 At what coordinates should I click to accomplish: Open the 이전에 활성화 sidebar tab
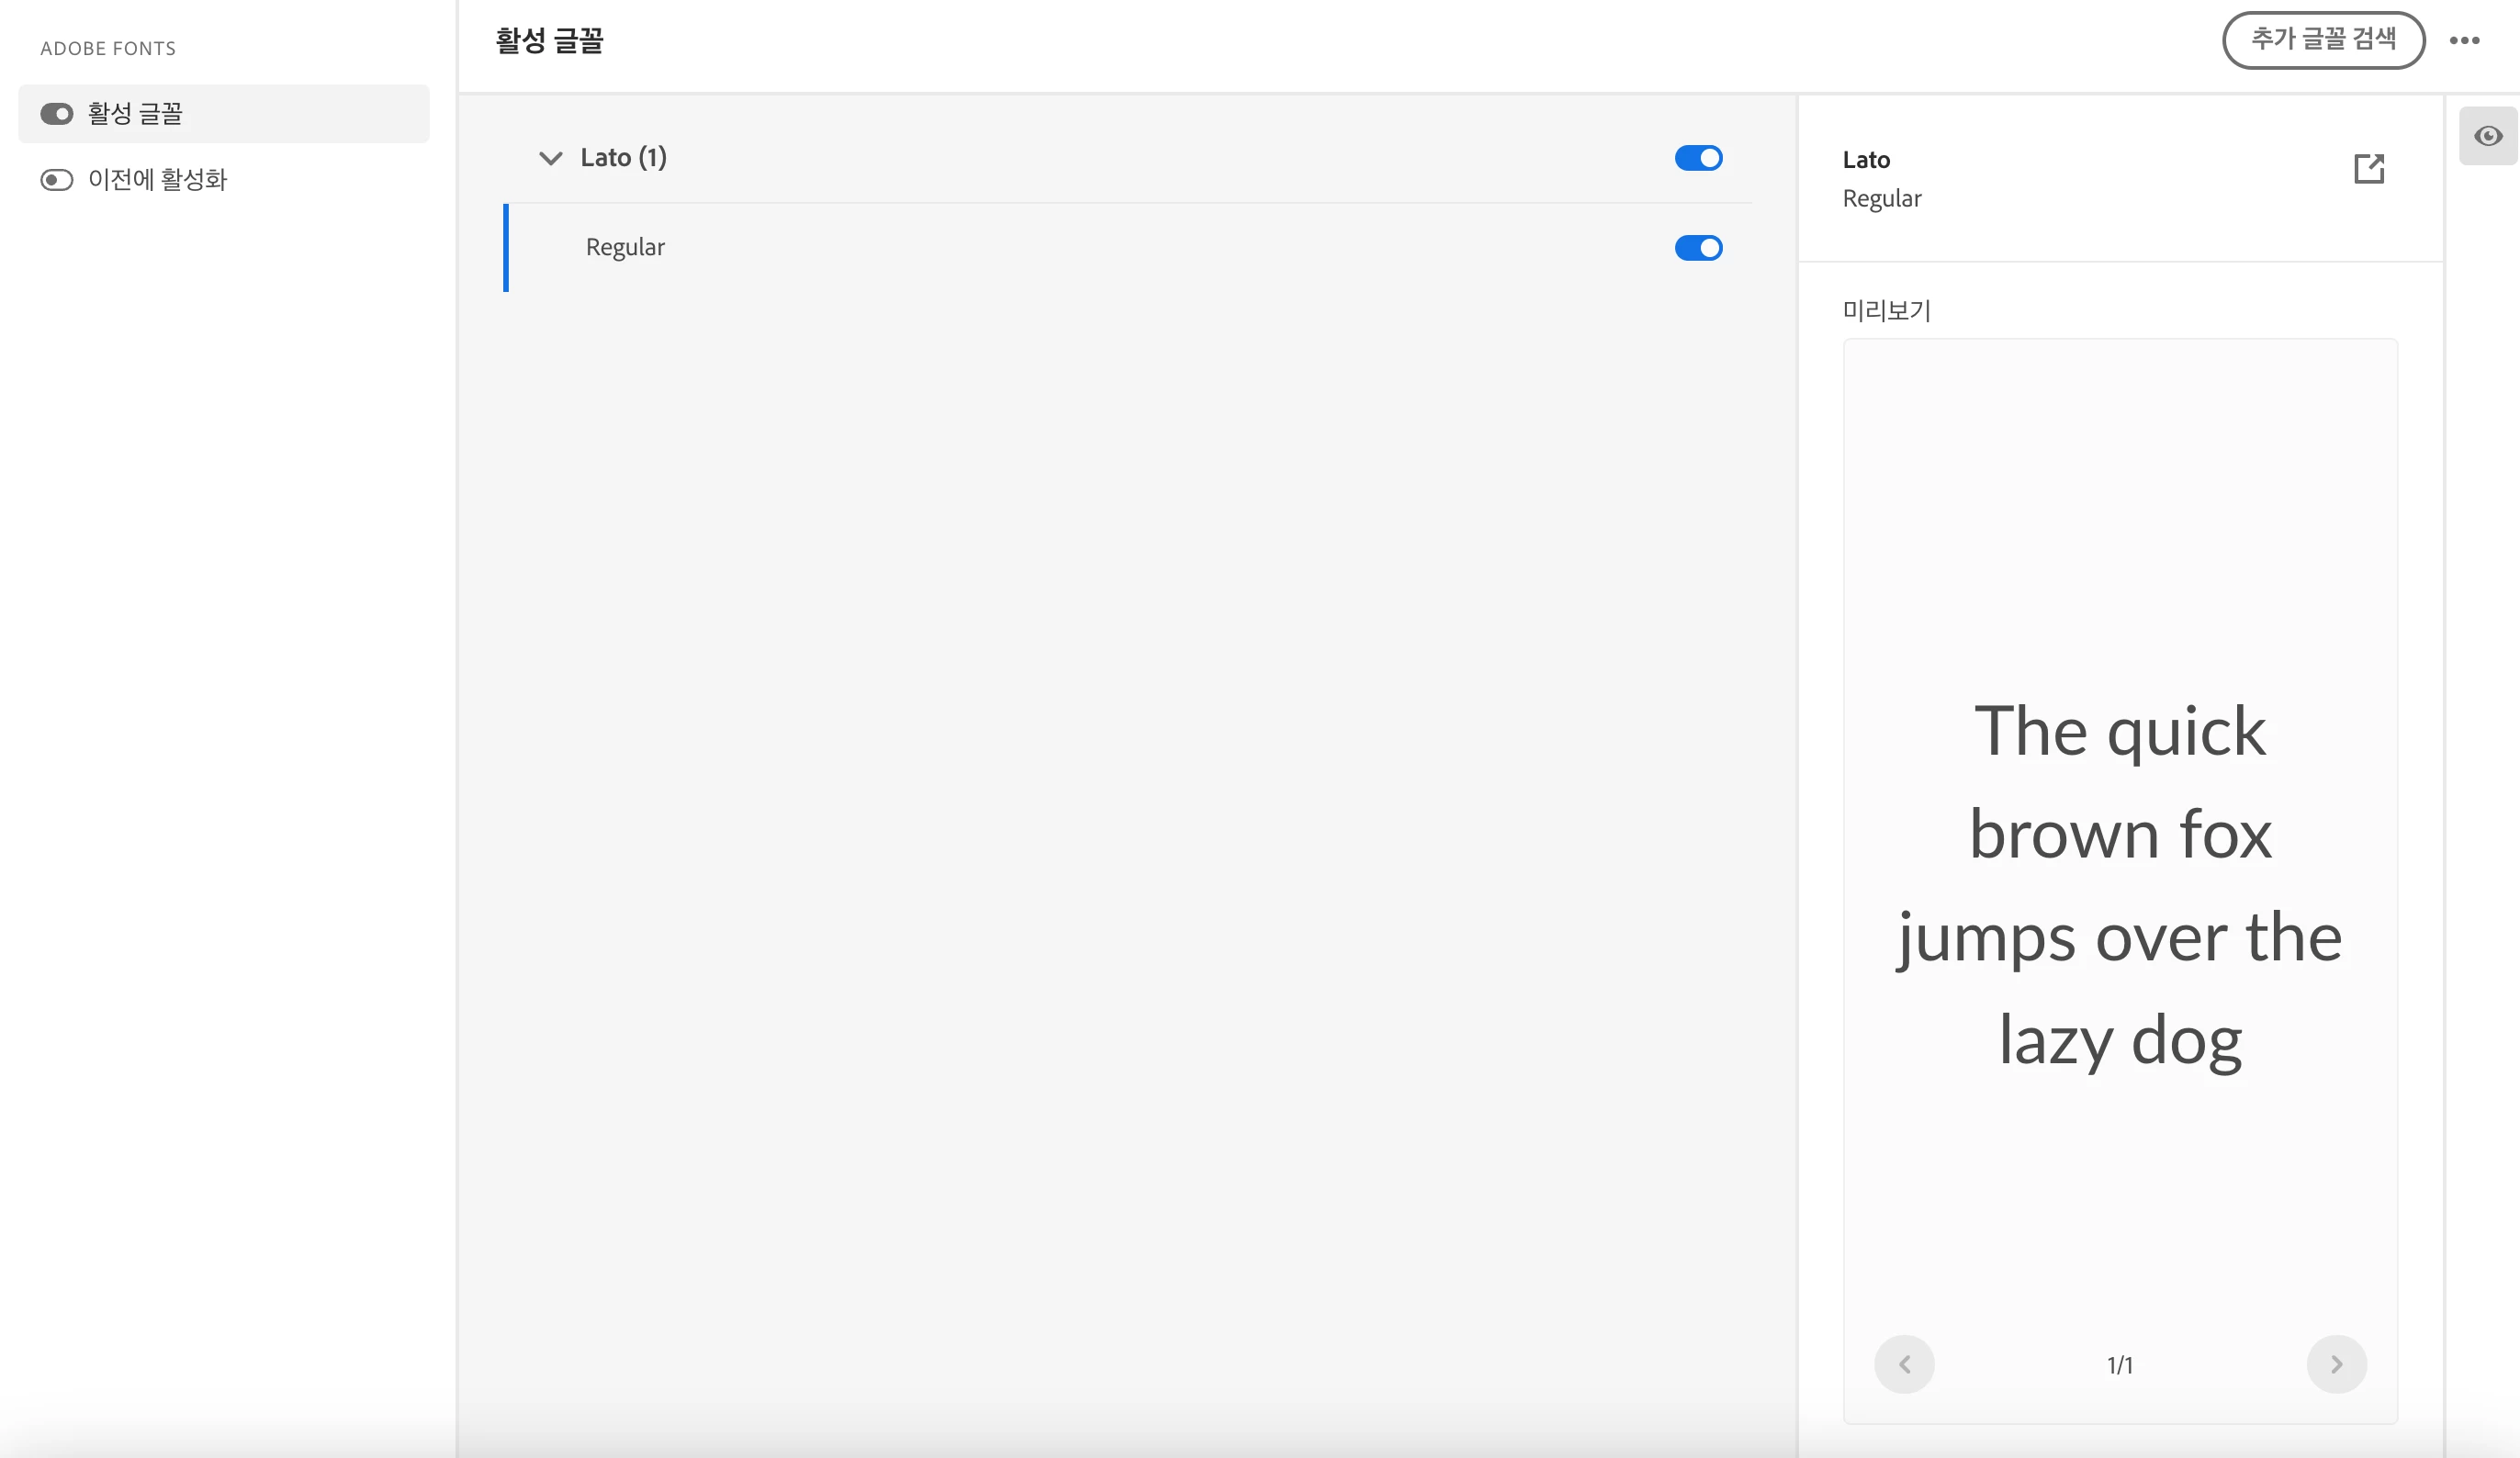pos(158,180)
